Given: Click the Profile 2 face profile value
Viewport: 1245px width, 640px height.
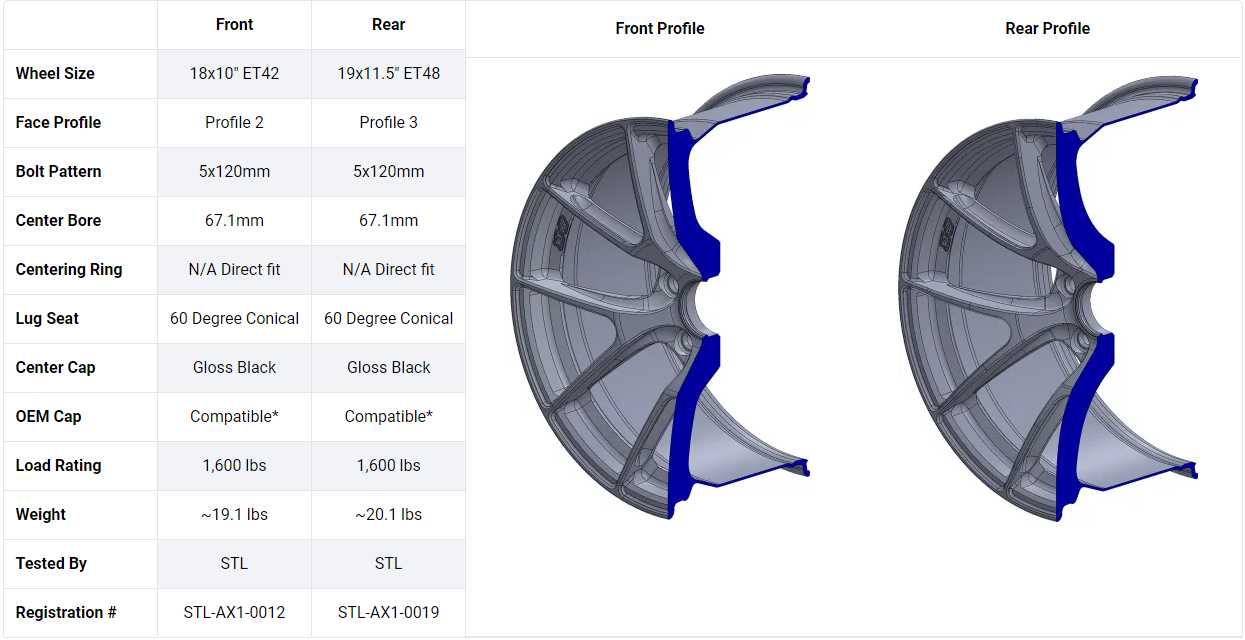Looking at the screenshot, I should click(x=234, y=123).
